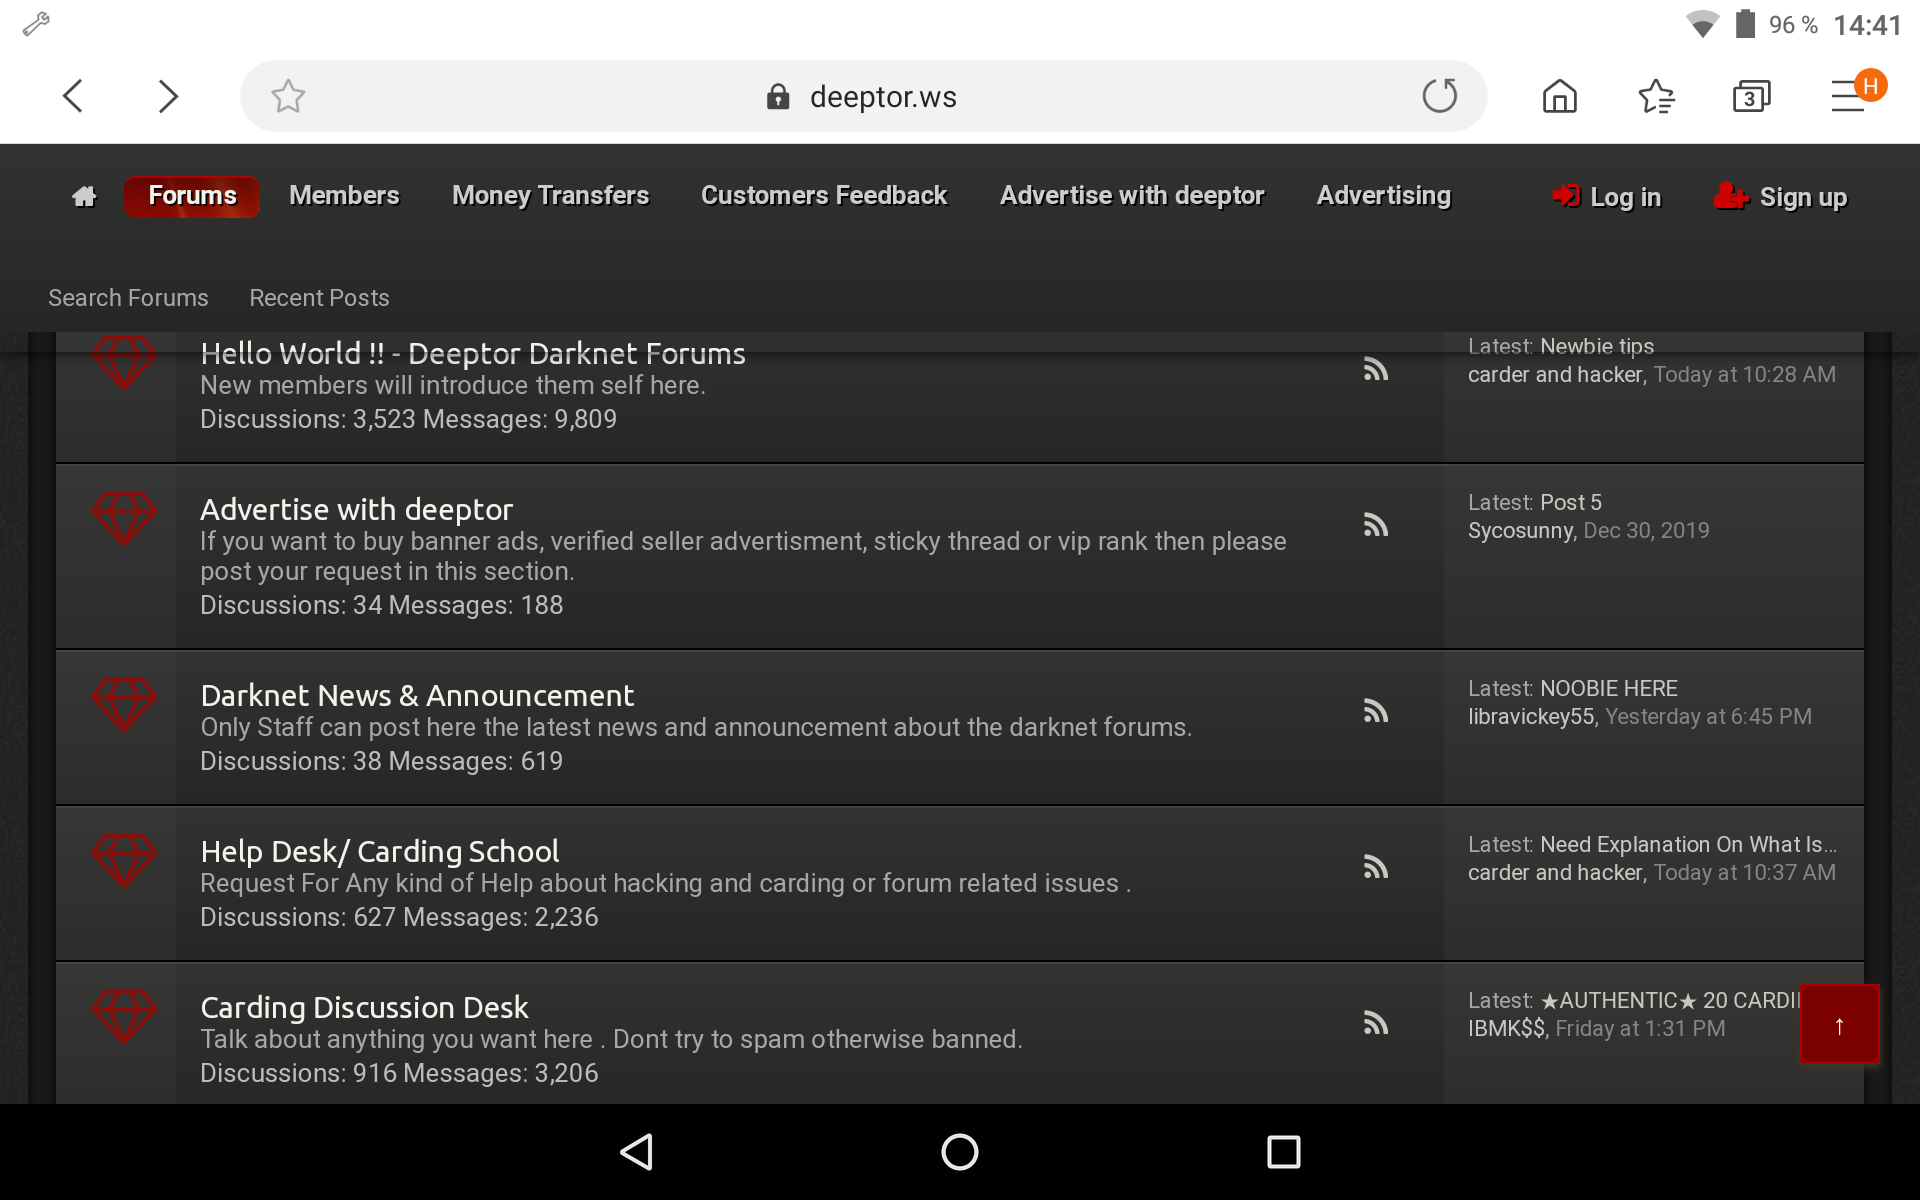1920x1200 pixels.
Task: Toggle the Recent Posts view
Action: [319, 297]
